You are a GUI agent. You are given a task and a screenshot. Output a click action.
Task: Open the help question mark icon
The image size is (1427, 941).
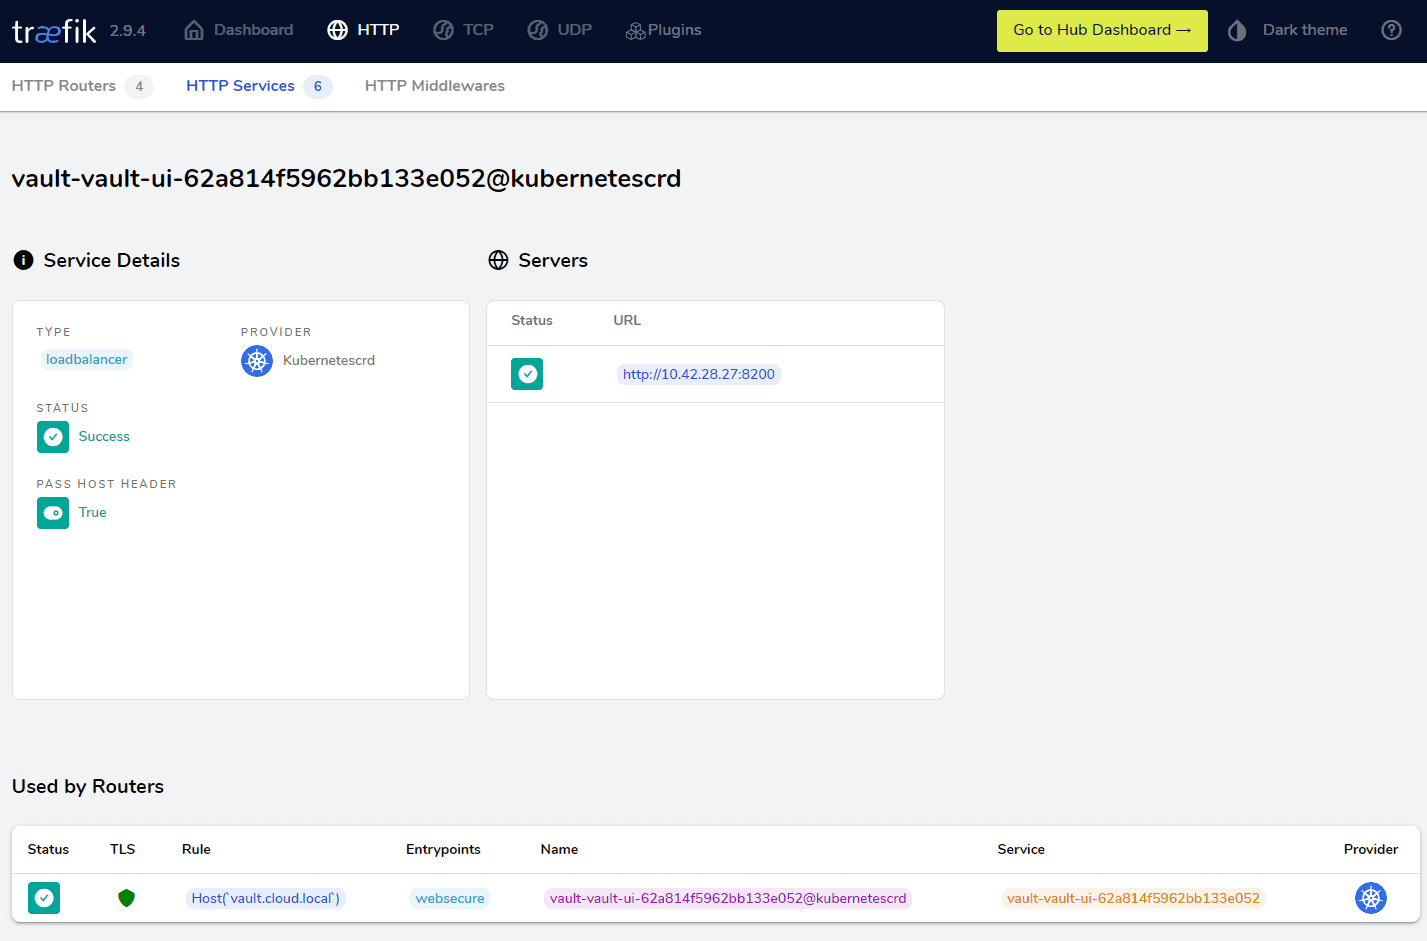tap(1391, 30)
